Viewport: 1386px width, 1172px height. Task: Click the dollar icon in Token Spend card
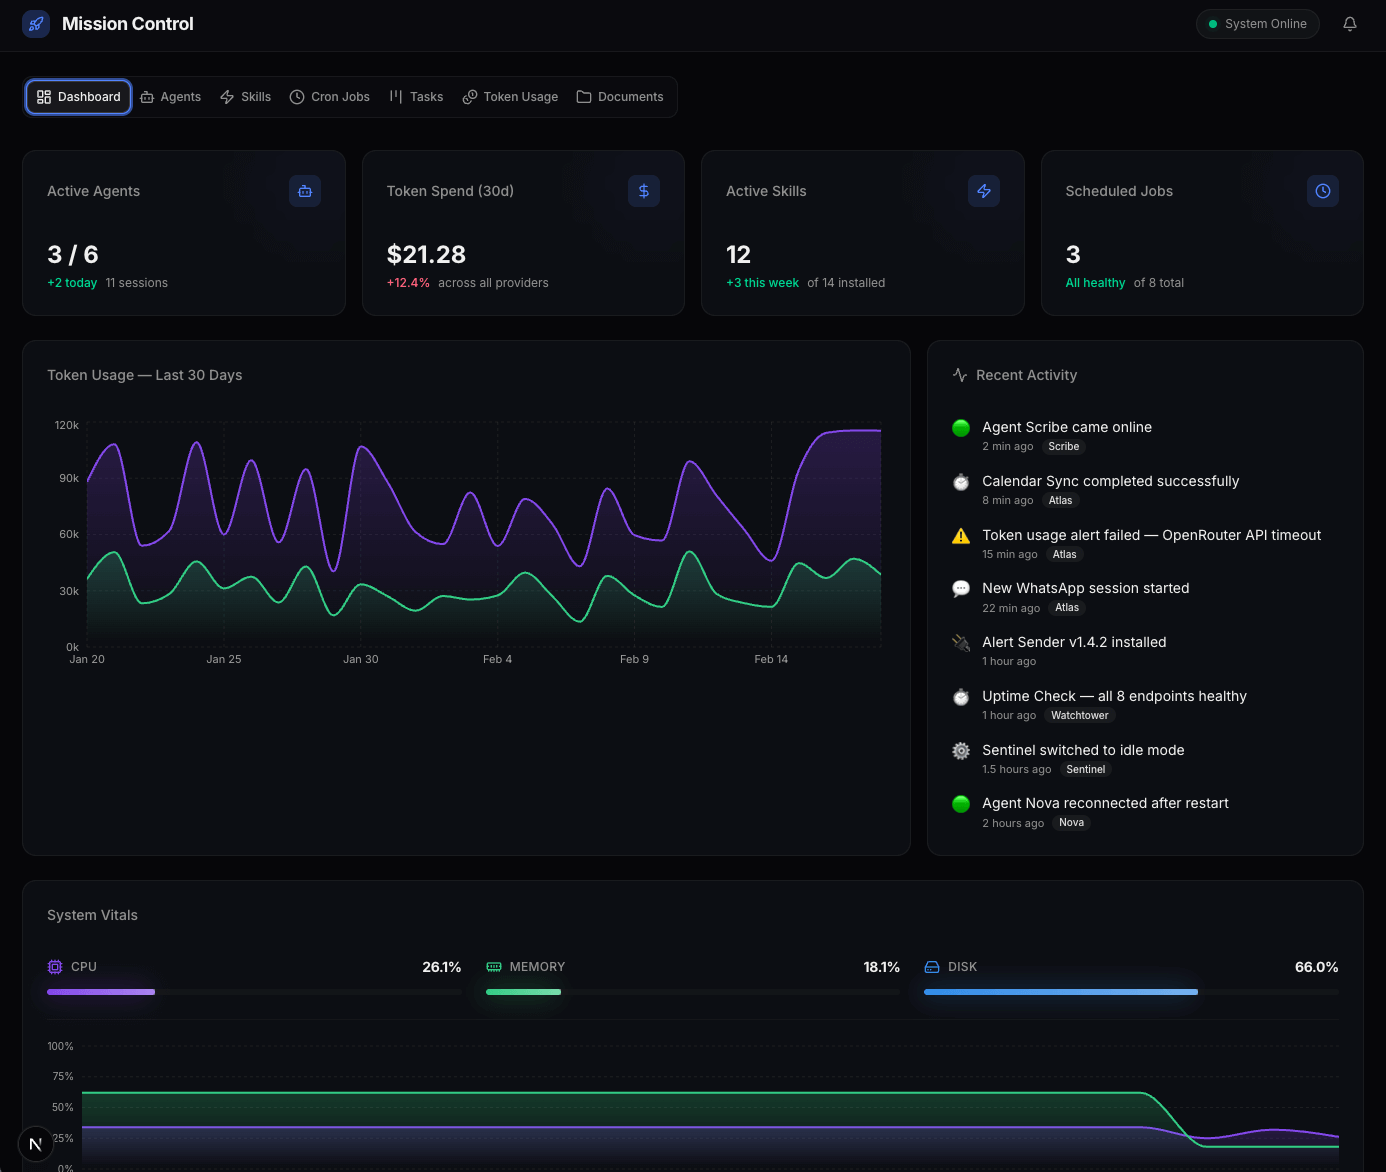point(644,191)
